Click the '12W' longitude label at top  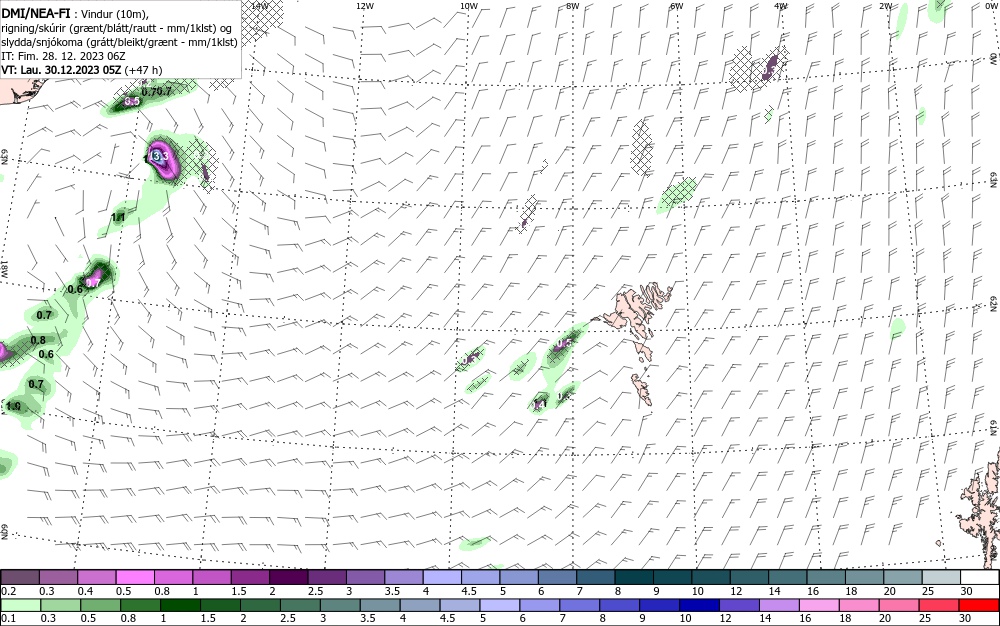(x=364, y=6)
